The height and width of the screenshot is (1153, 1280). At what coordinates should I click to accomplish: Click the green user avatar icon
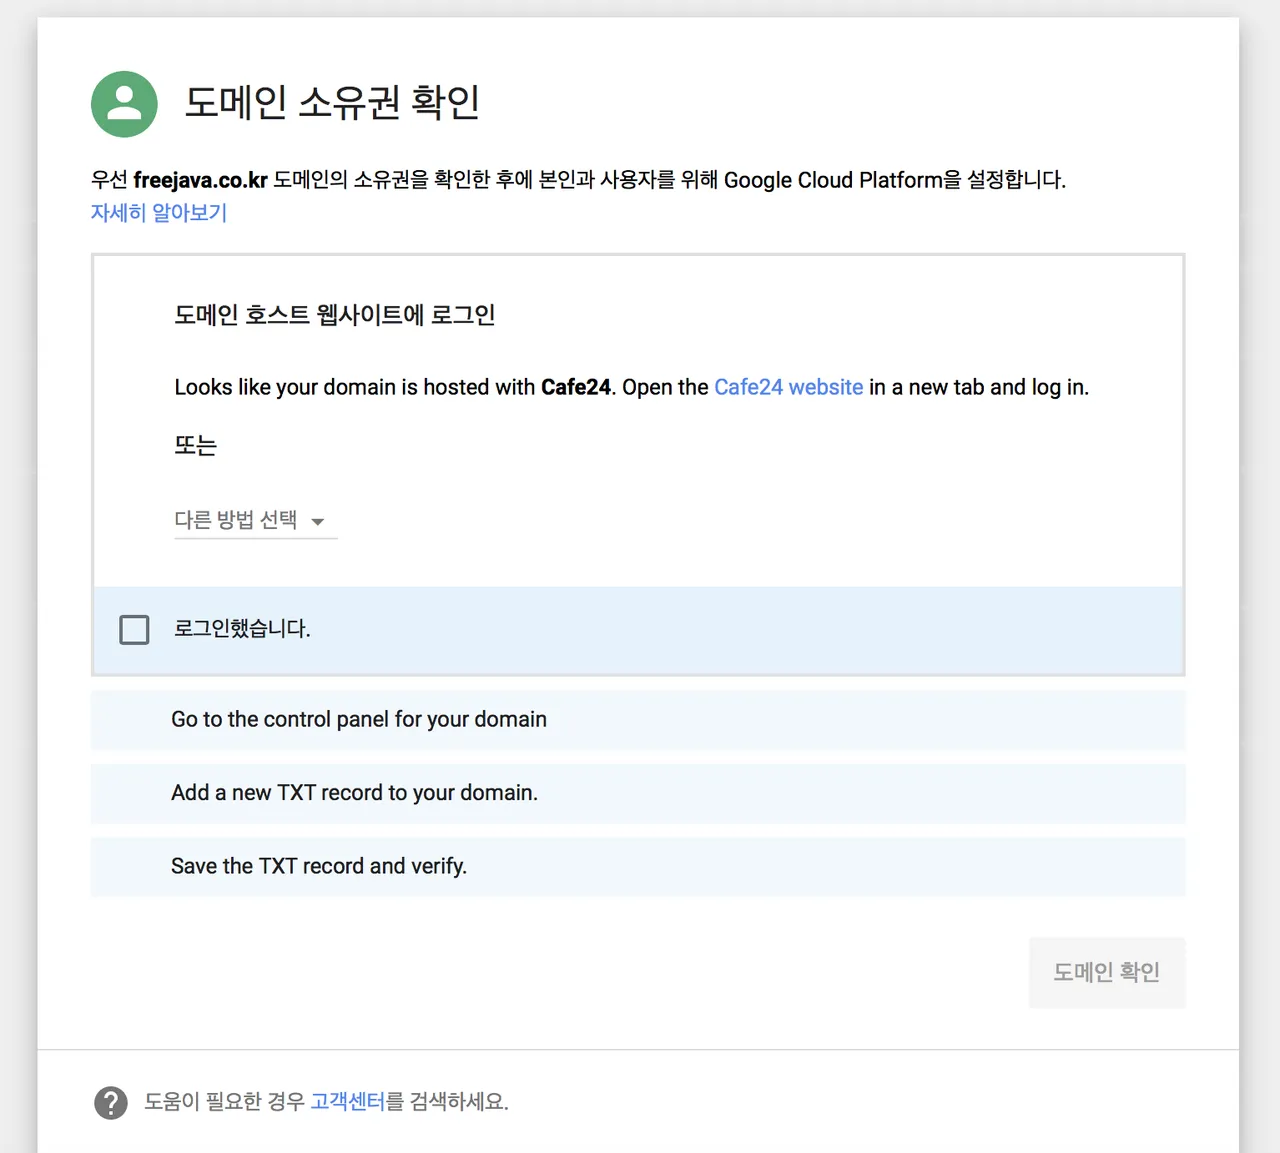pos(124,104)
